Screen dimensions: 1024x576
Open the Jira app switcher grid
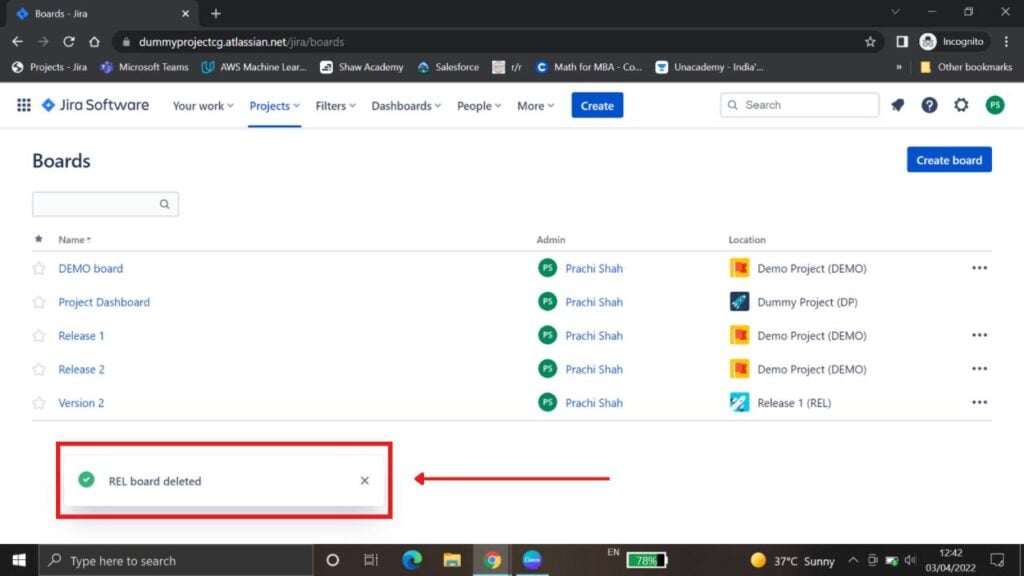pos(24,105)
